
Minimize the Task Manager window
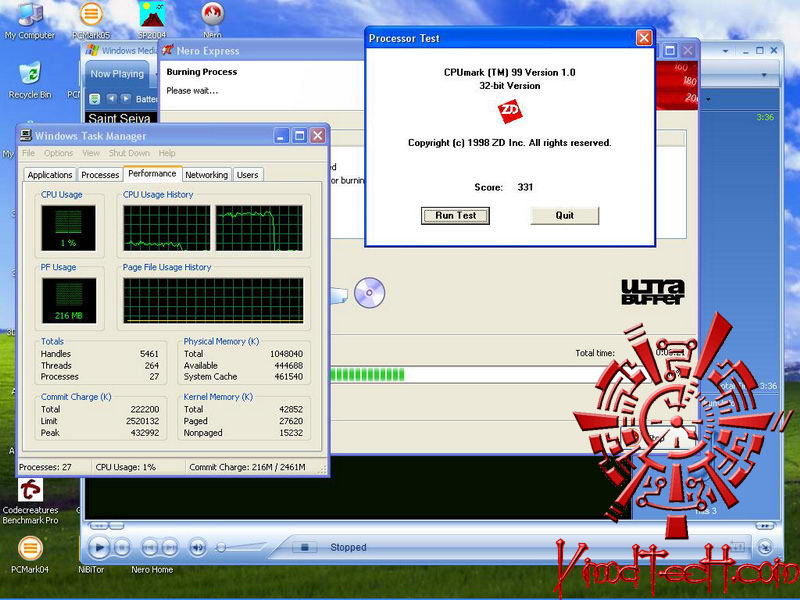pyautogui.click(x=282, y=136)
